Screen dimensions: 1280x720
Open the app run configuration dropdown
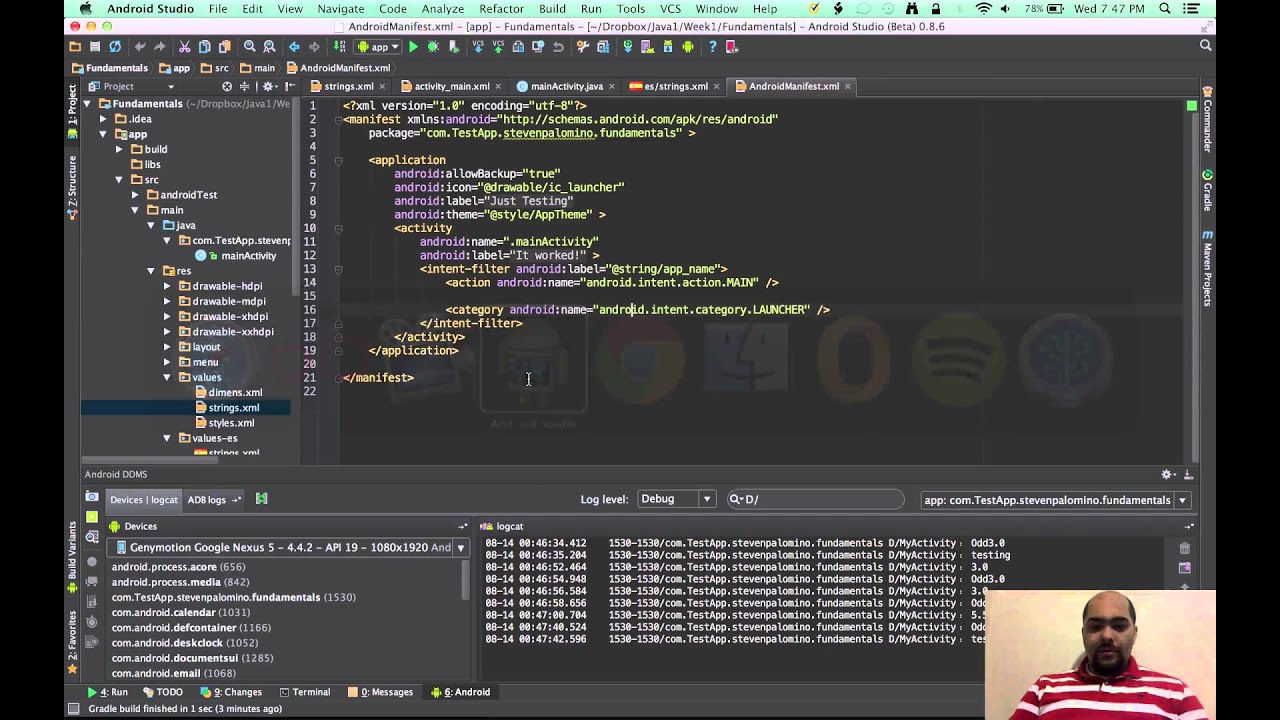coord(379,47)
